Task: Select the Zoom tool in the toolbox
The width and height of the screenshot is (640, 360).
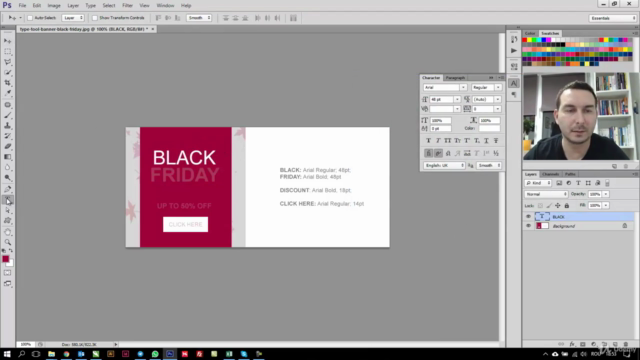Action: (x=8, y=242)
